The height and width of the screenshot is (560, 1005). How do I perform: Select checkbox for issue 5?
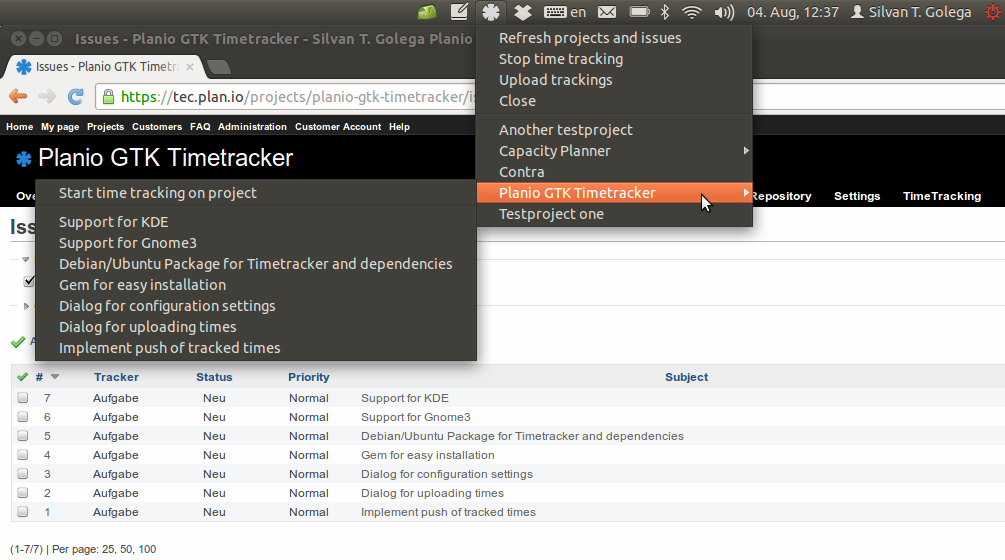[23, 436]
